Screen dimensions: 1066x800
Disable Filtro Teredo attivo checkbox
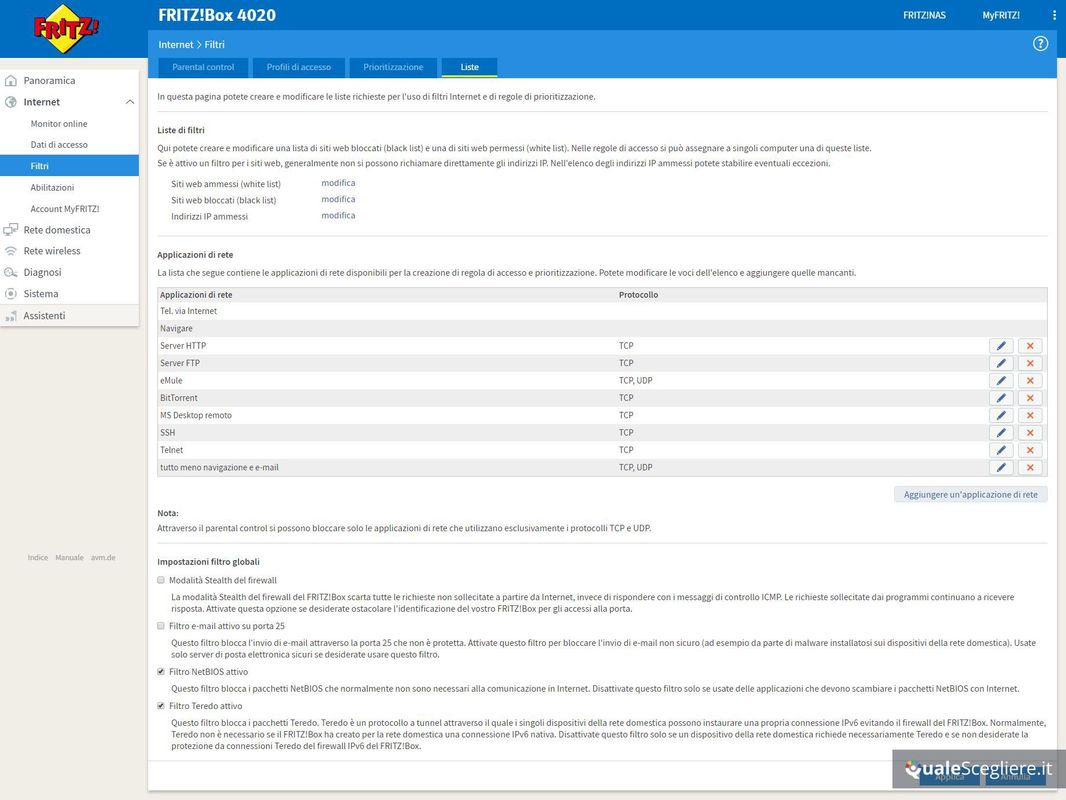(161, 706)
